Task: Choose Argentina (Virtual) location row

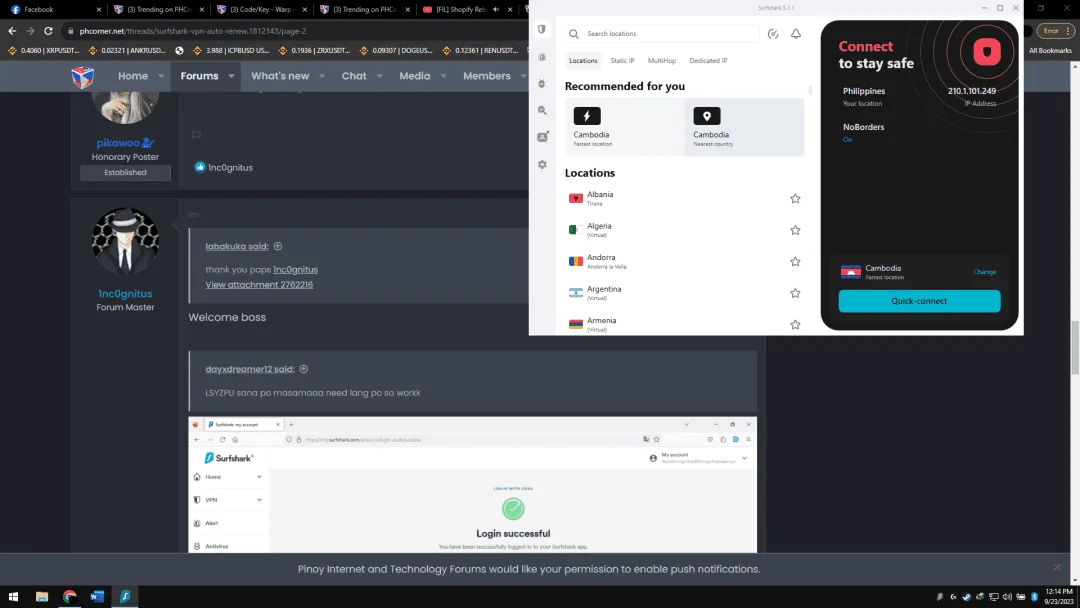Action: [685, 293]
